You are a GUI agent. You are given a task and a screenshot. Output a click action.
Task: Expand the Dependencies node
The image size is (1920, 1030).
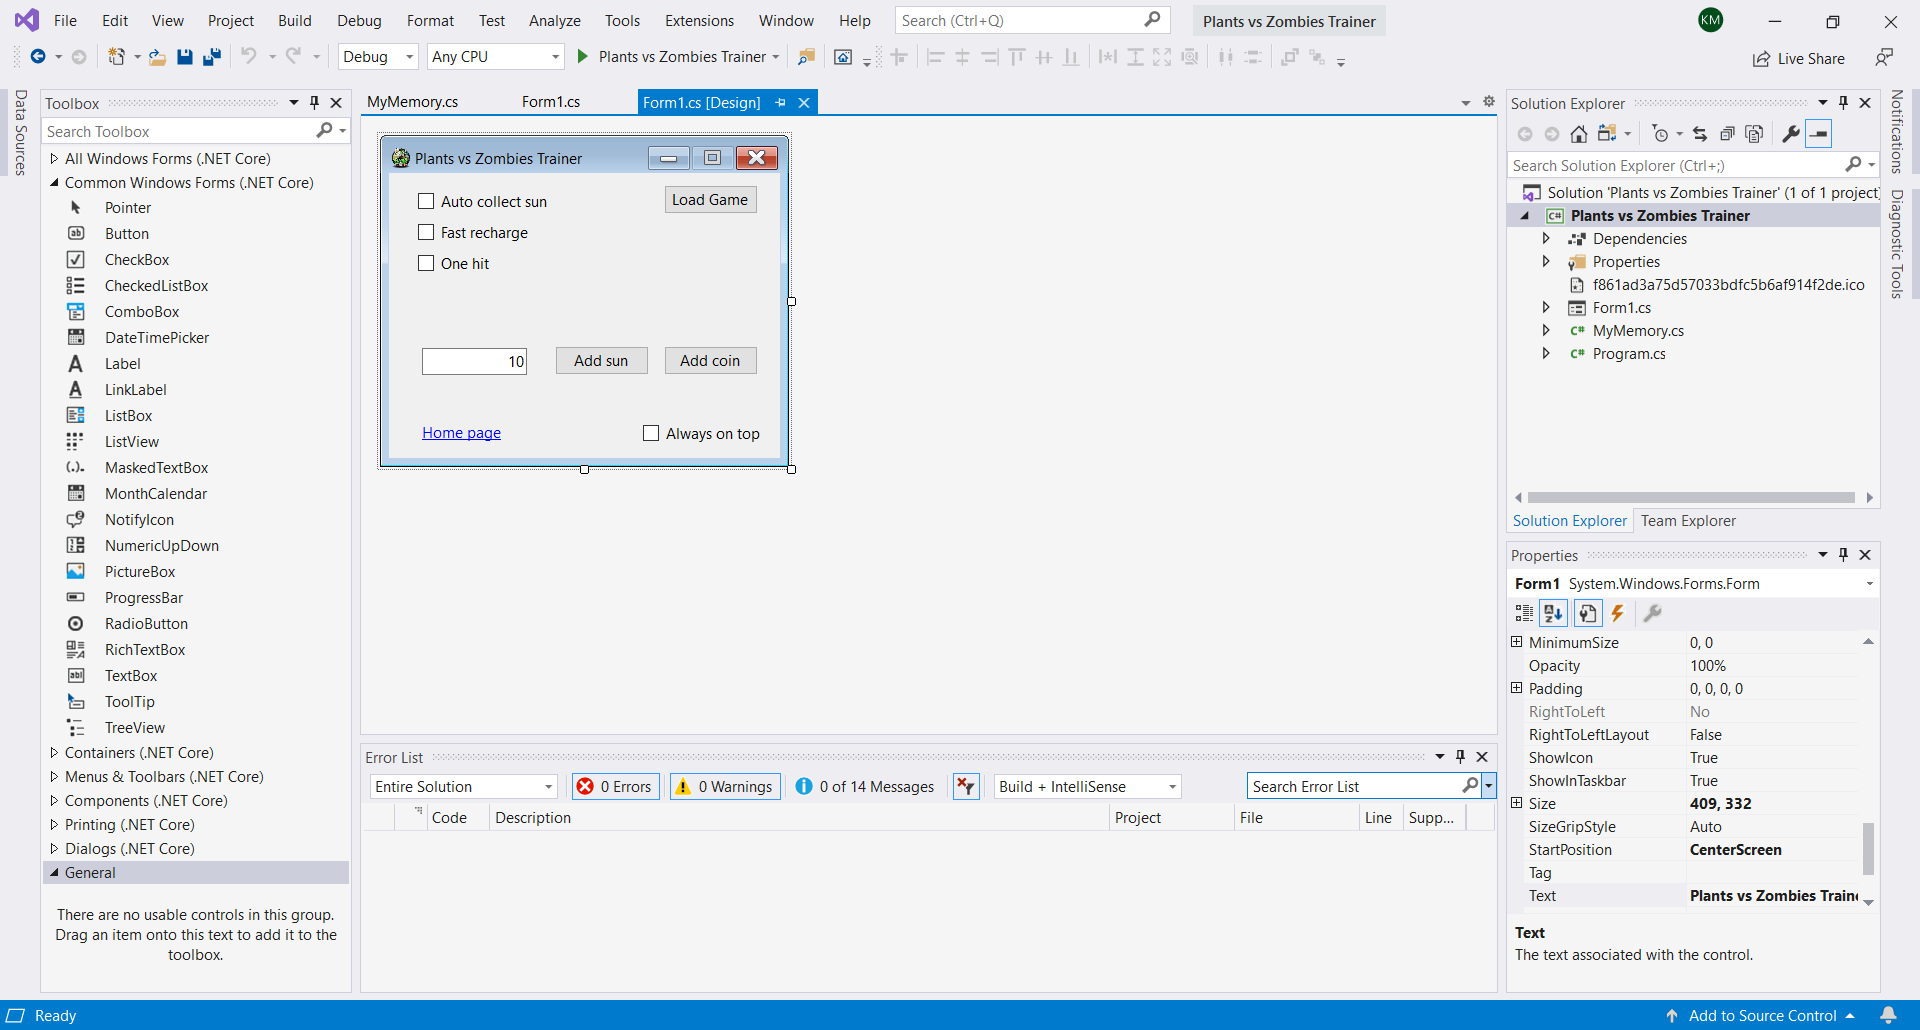coord(1546,238)
